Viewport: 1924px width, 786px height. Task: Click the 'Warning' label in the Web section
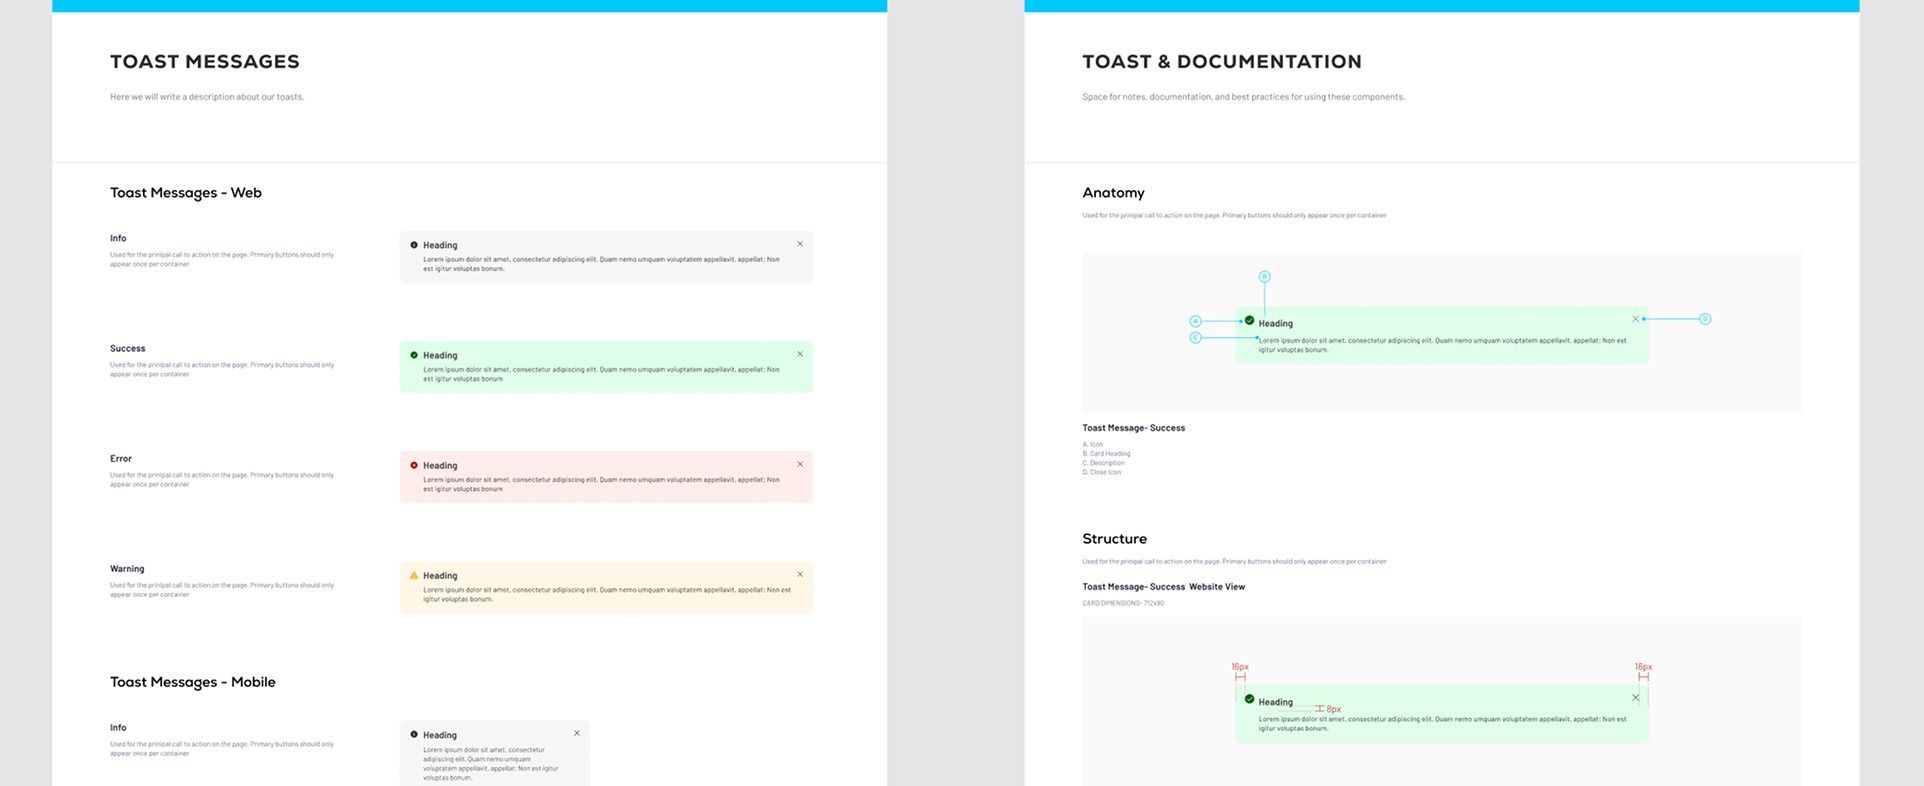[127, 568]
